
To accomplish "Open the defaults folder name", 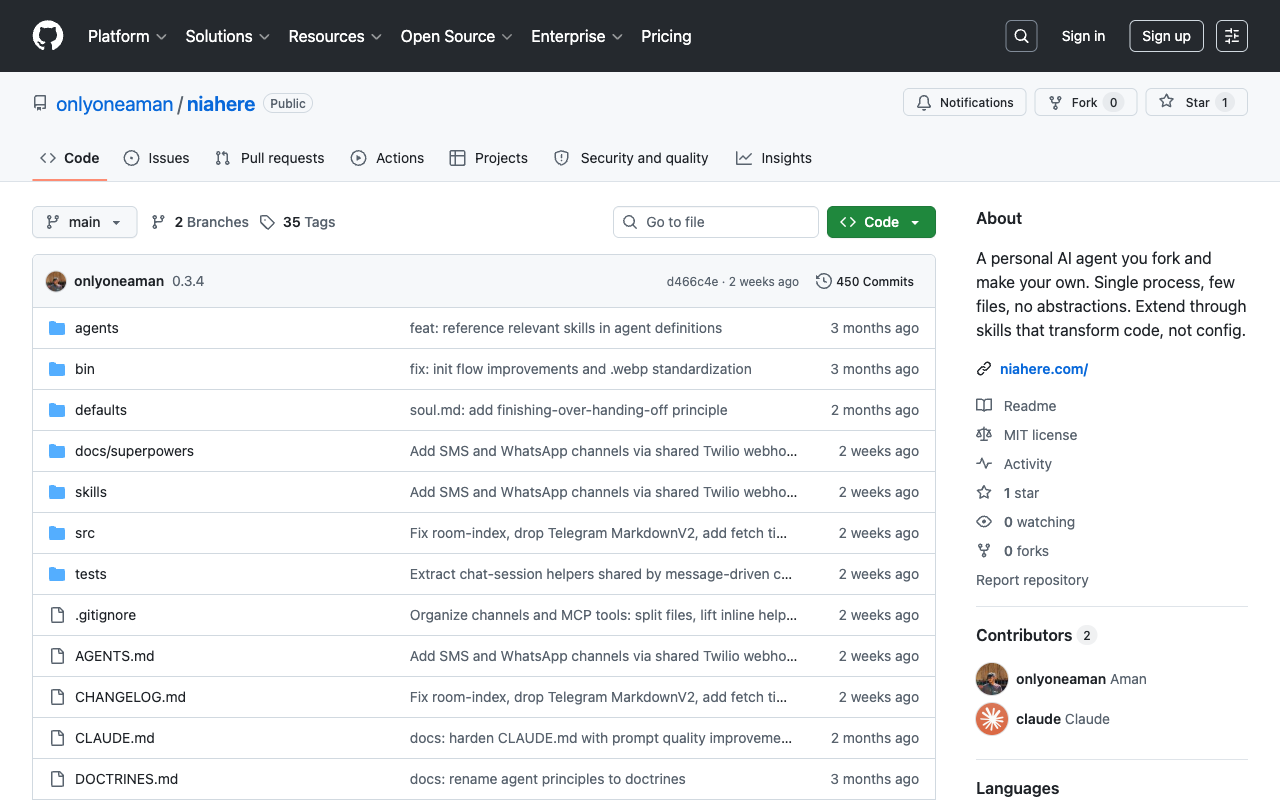I will pos(101,410).
